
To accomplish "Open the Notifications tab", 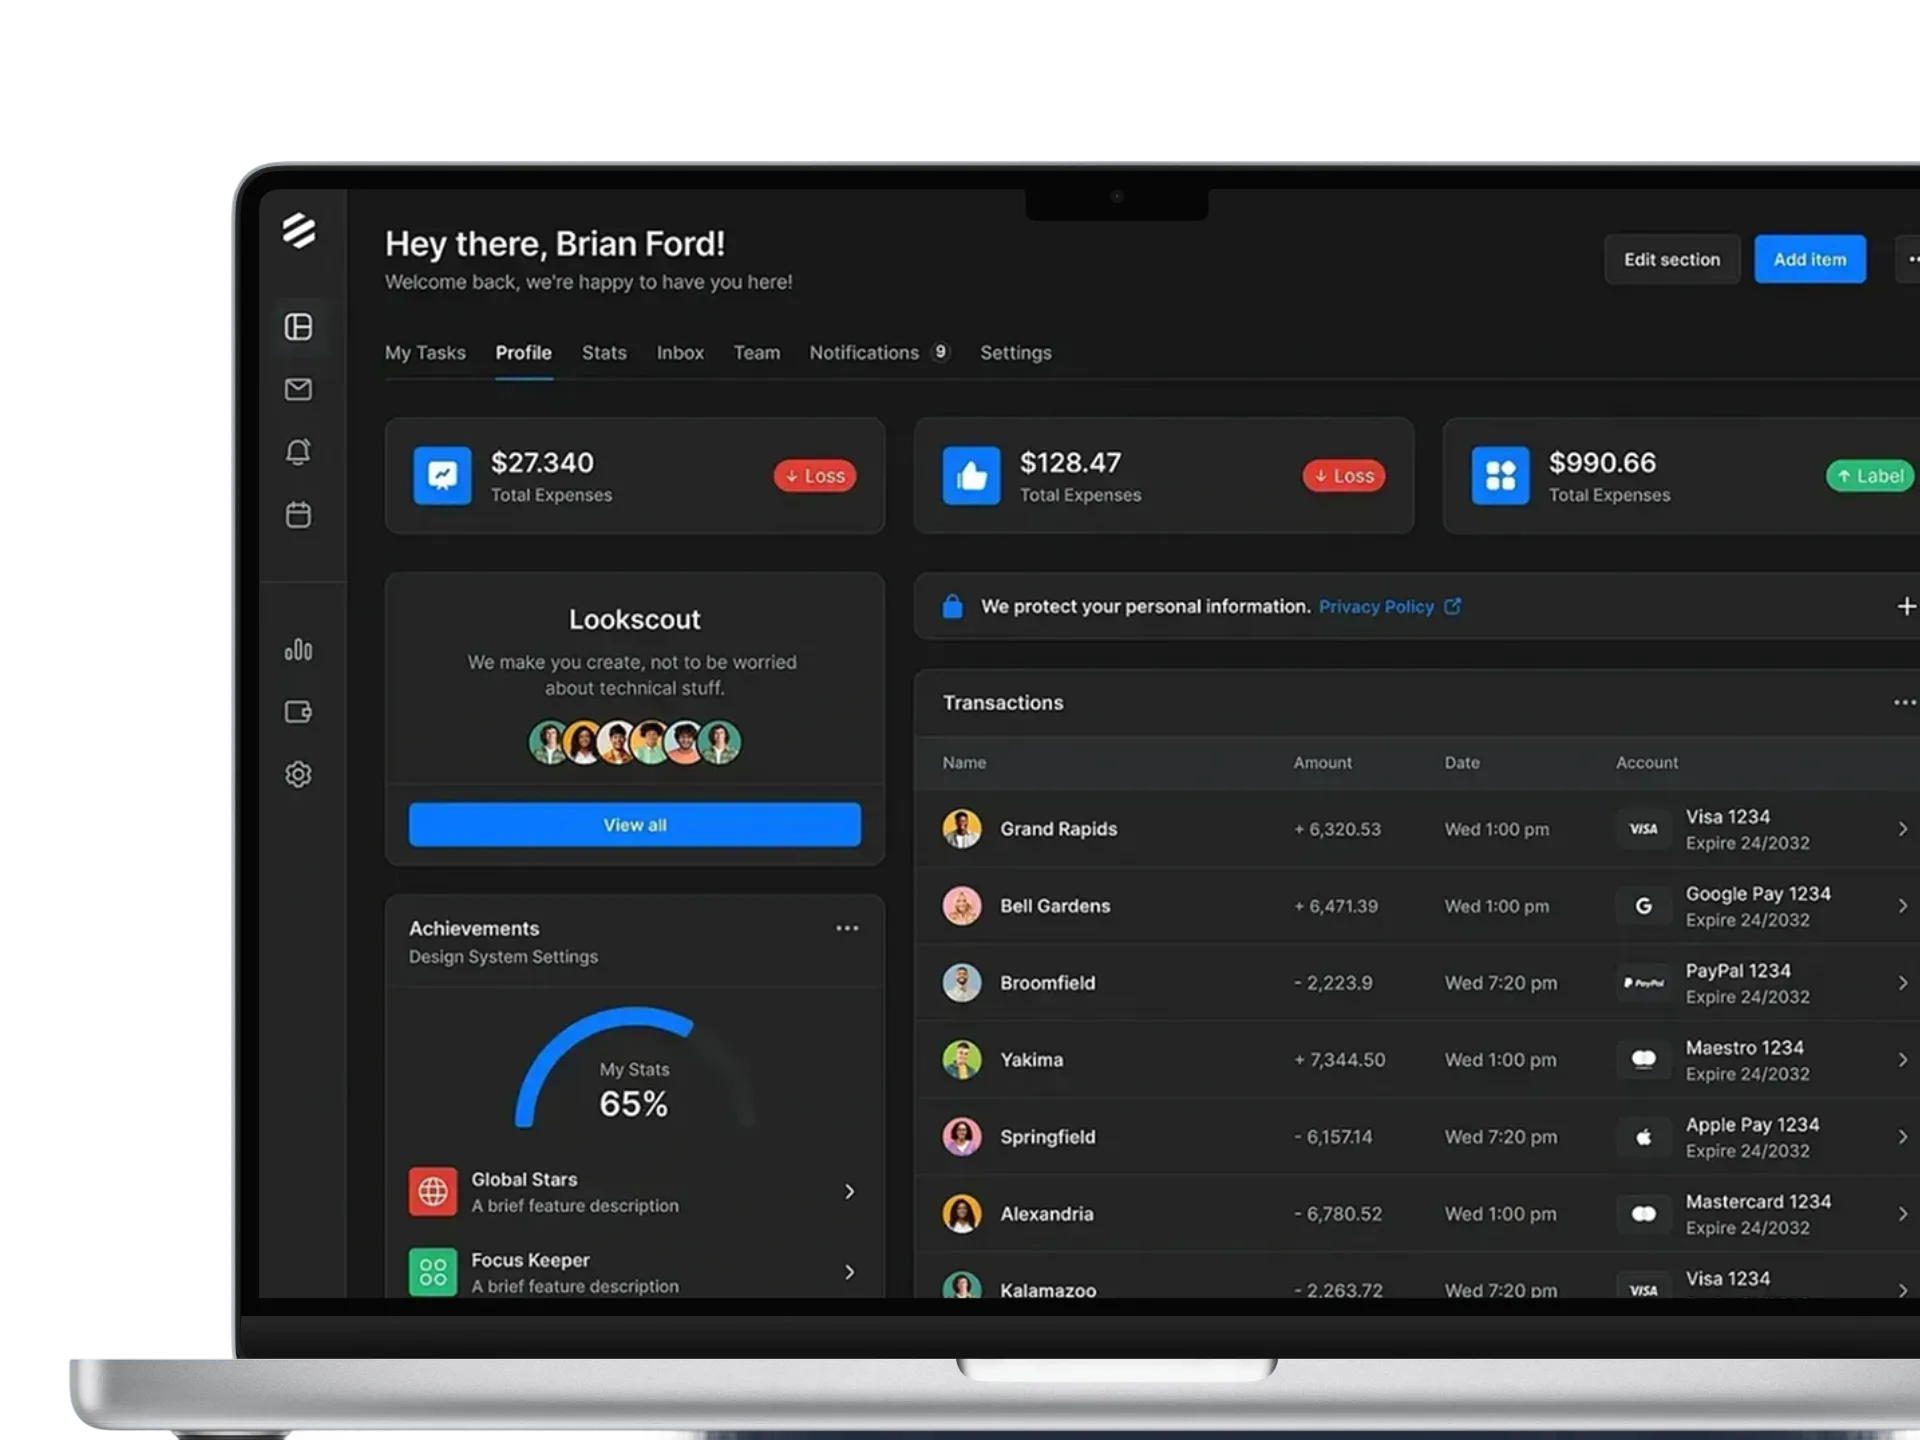I will pyautogui.click(x=865, y=353).
